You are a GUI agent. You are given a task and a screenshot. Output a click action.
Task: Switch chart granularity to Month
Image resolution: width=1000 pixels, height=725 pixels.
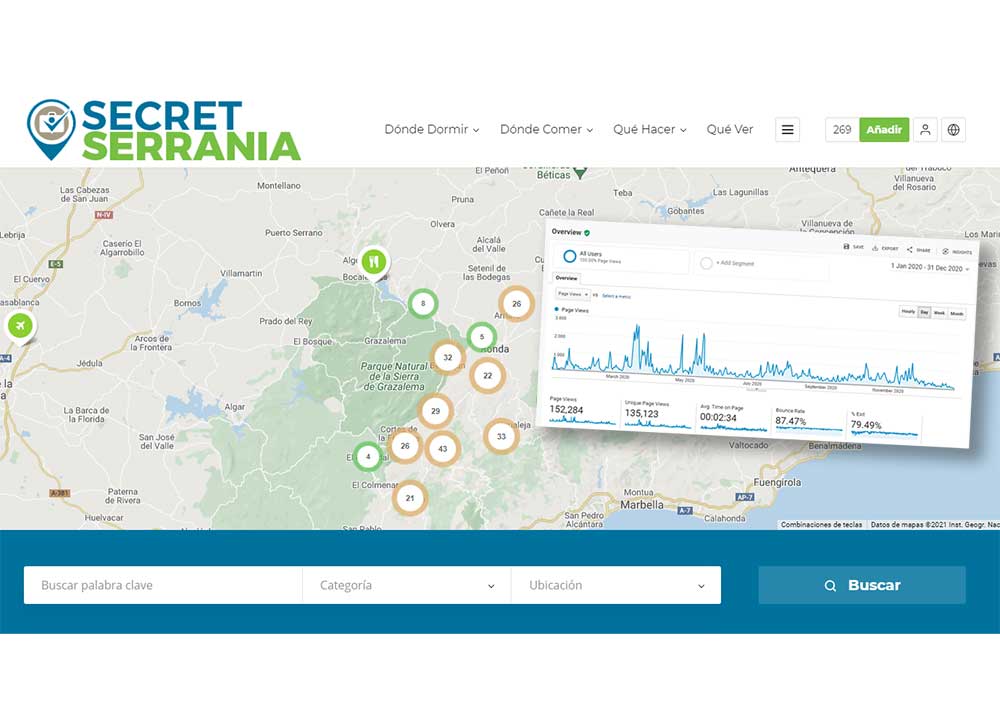957,314
